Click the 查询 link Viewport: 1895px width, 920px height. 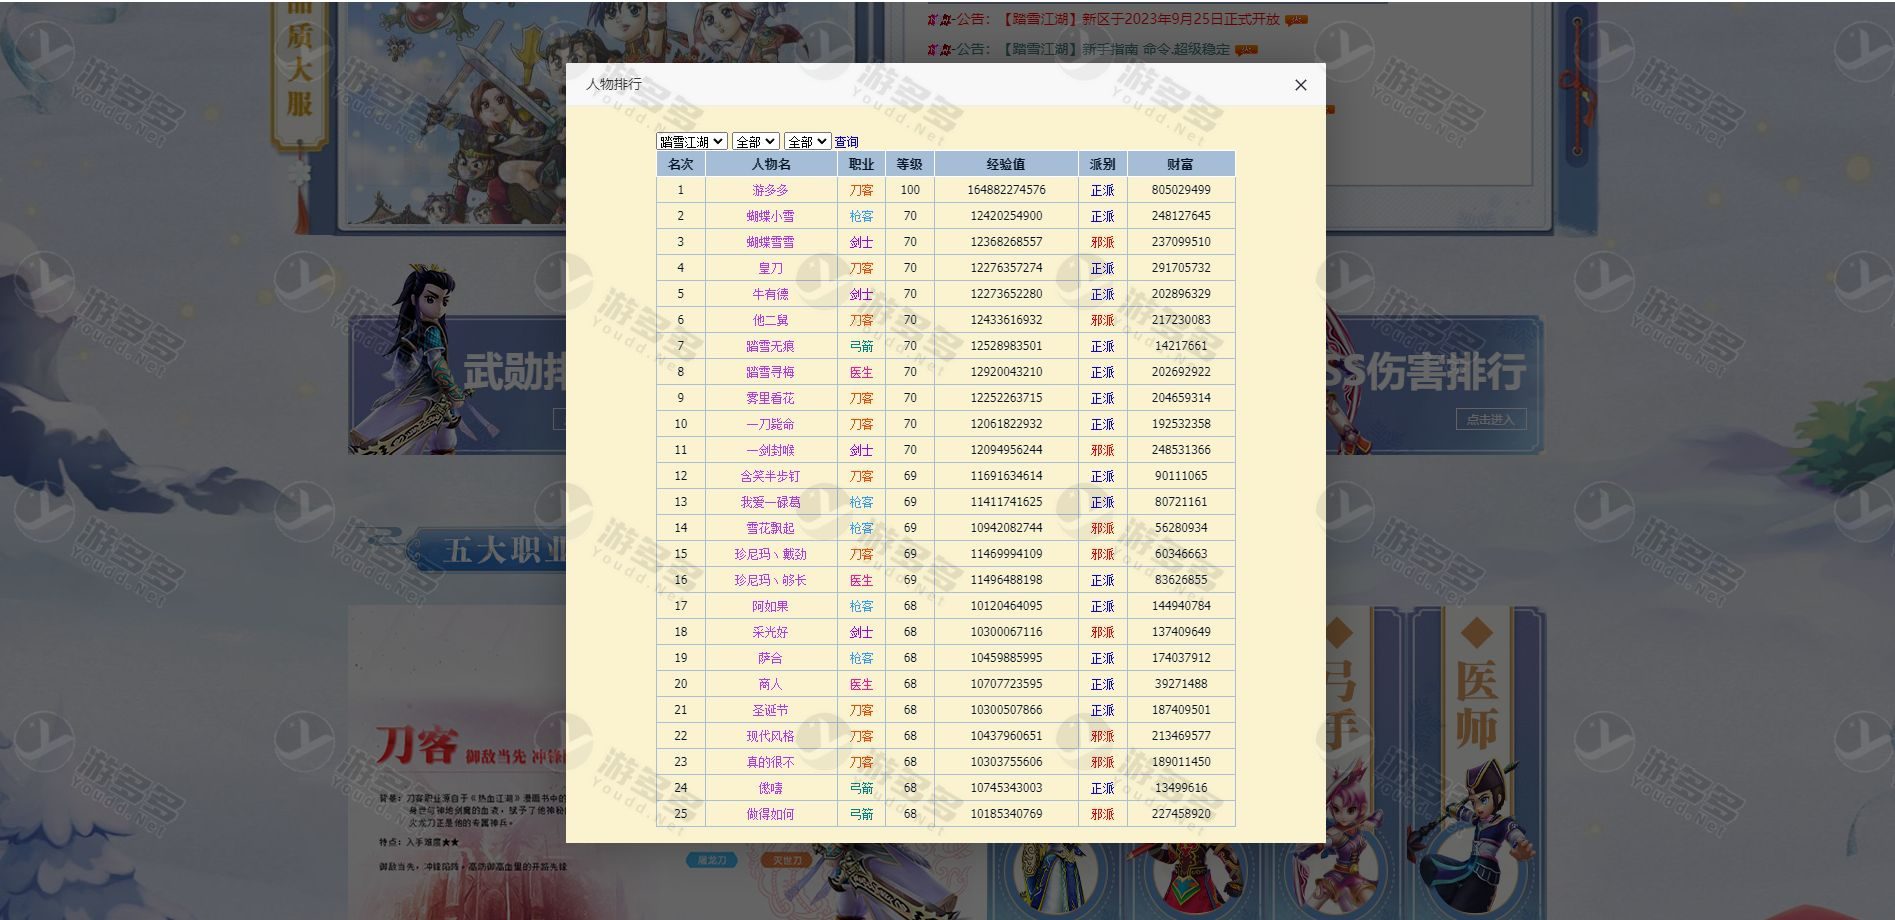(x=846, y=142)
